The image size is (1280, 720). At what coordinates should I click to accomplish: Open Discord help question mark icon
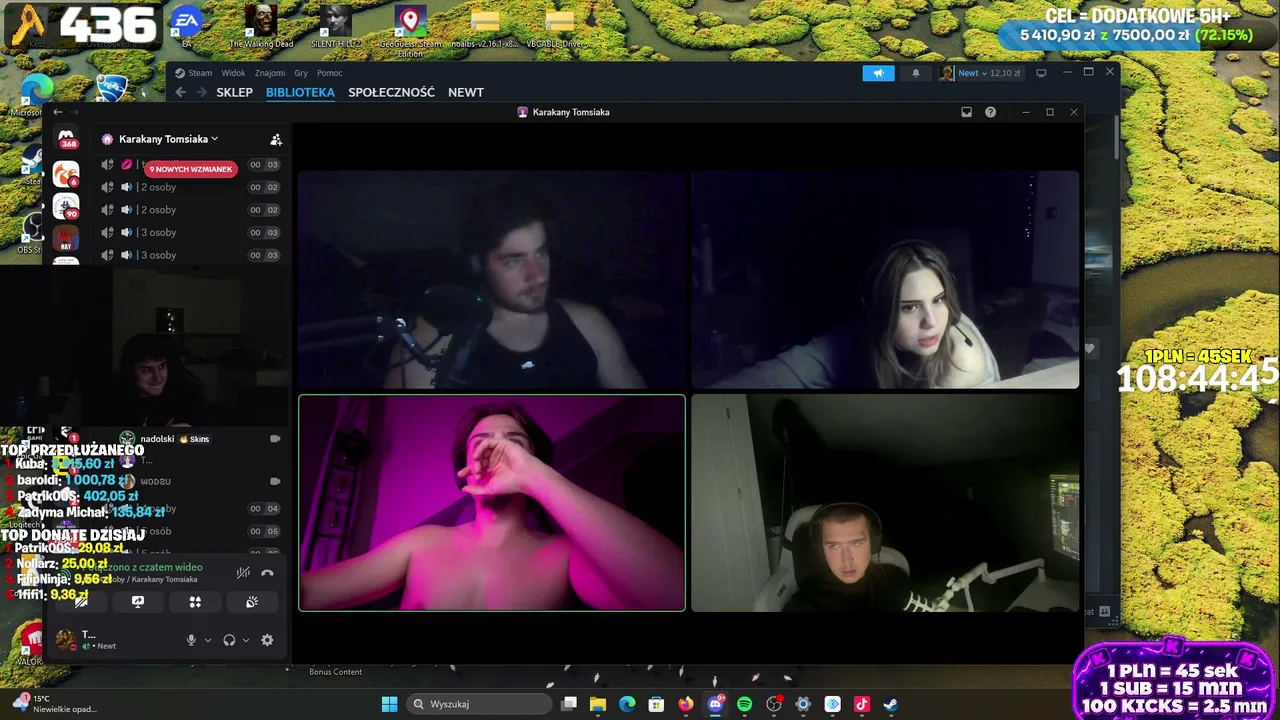click(990, 112)
